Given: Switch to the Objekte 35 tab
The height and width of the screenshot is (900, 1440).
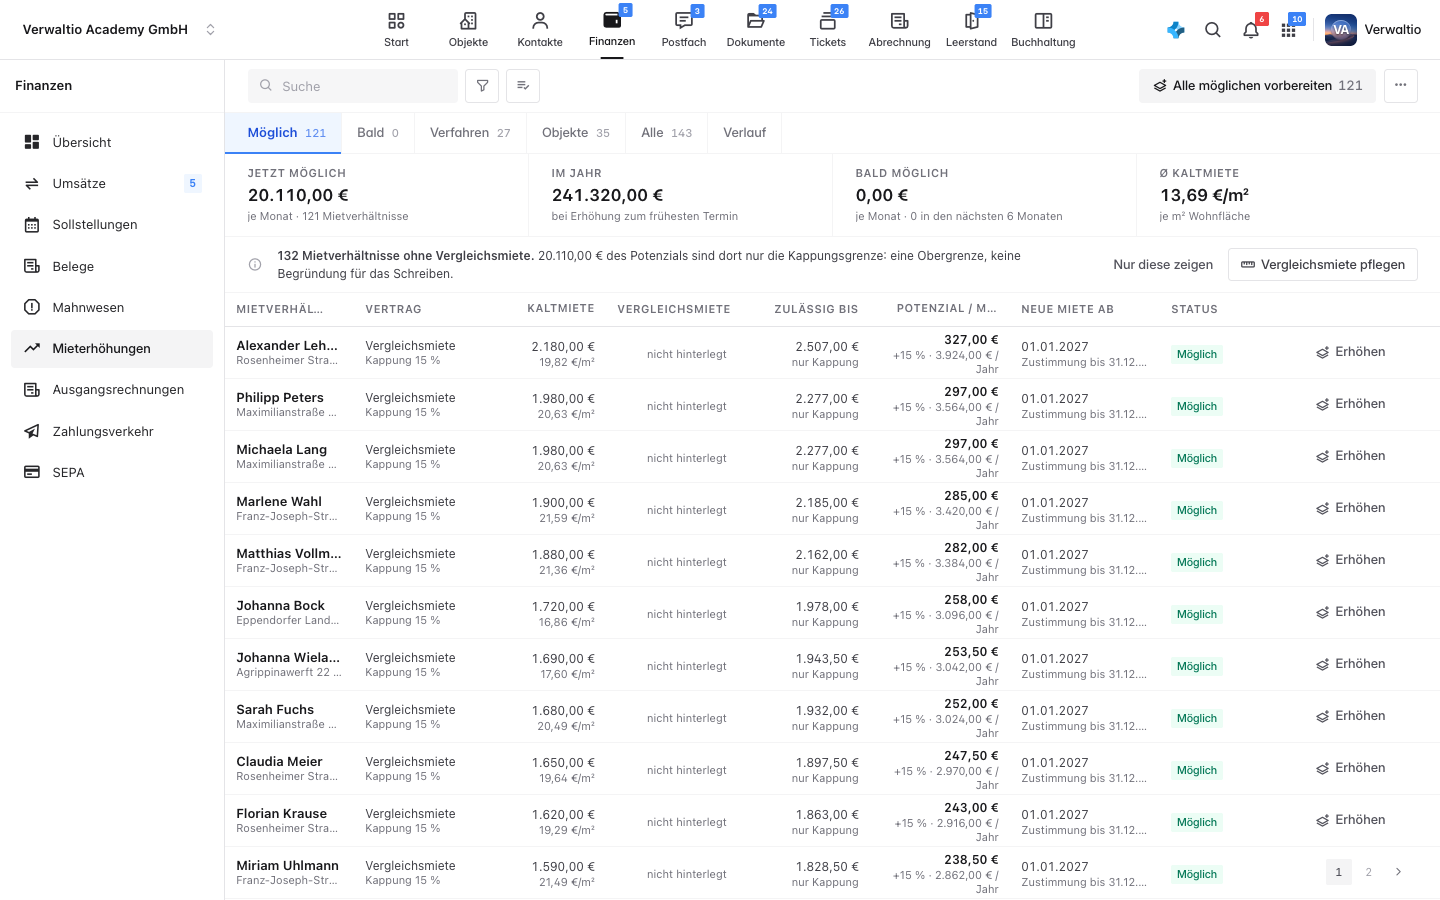Looking at the screenshot, I should point(576,133).
